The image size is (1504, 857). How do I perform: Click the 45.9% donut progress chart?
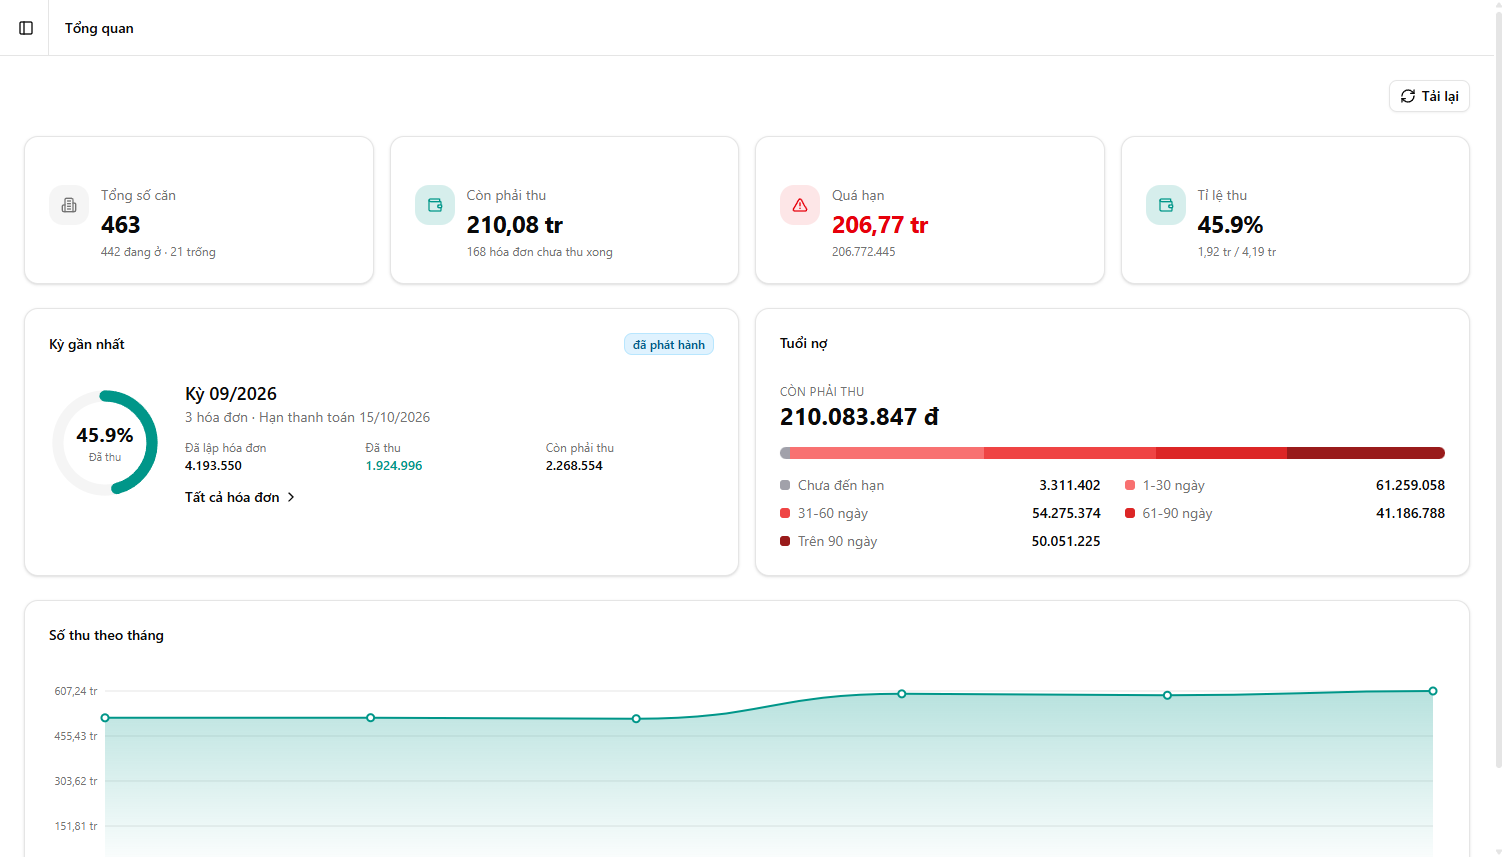[105, 443]
